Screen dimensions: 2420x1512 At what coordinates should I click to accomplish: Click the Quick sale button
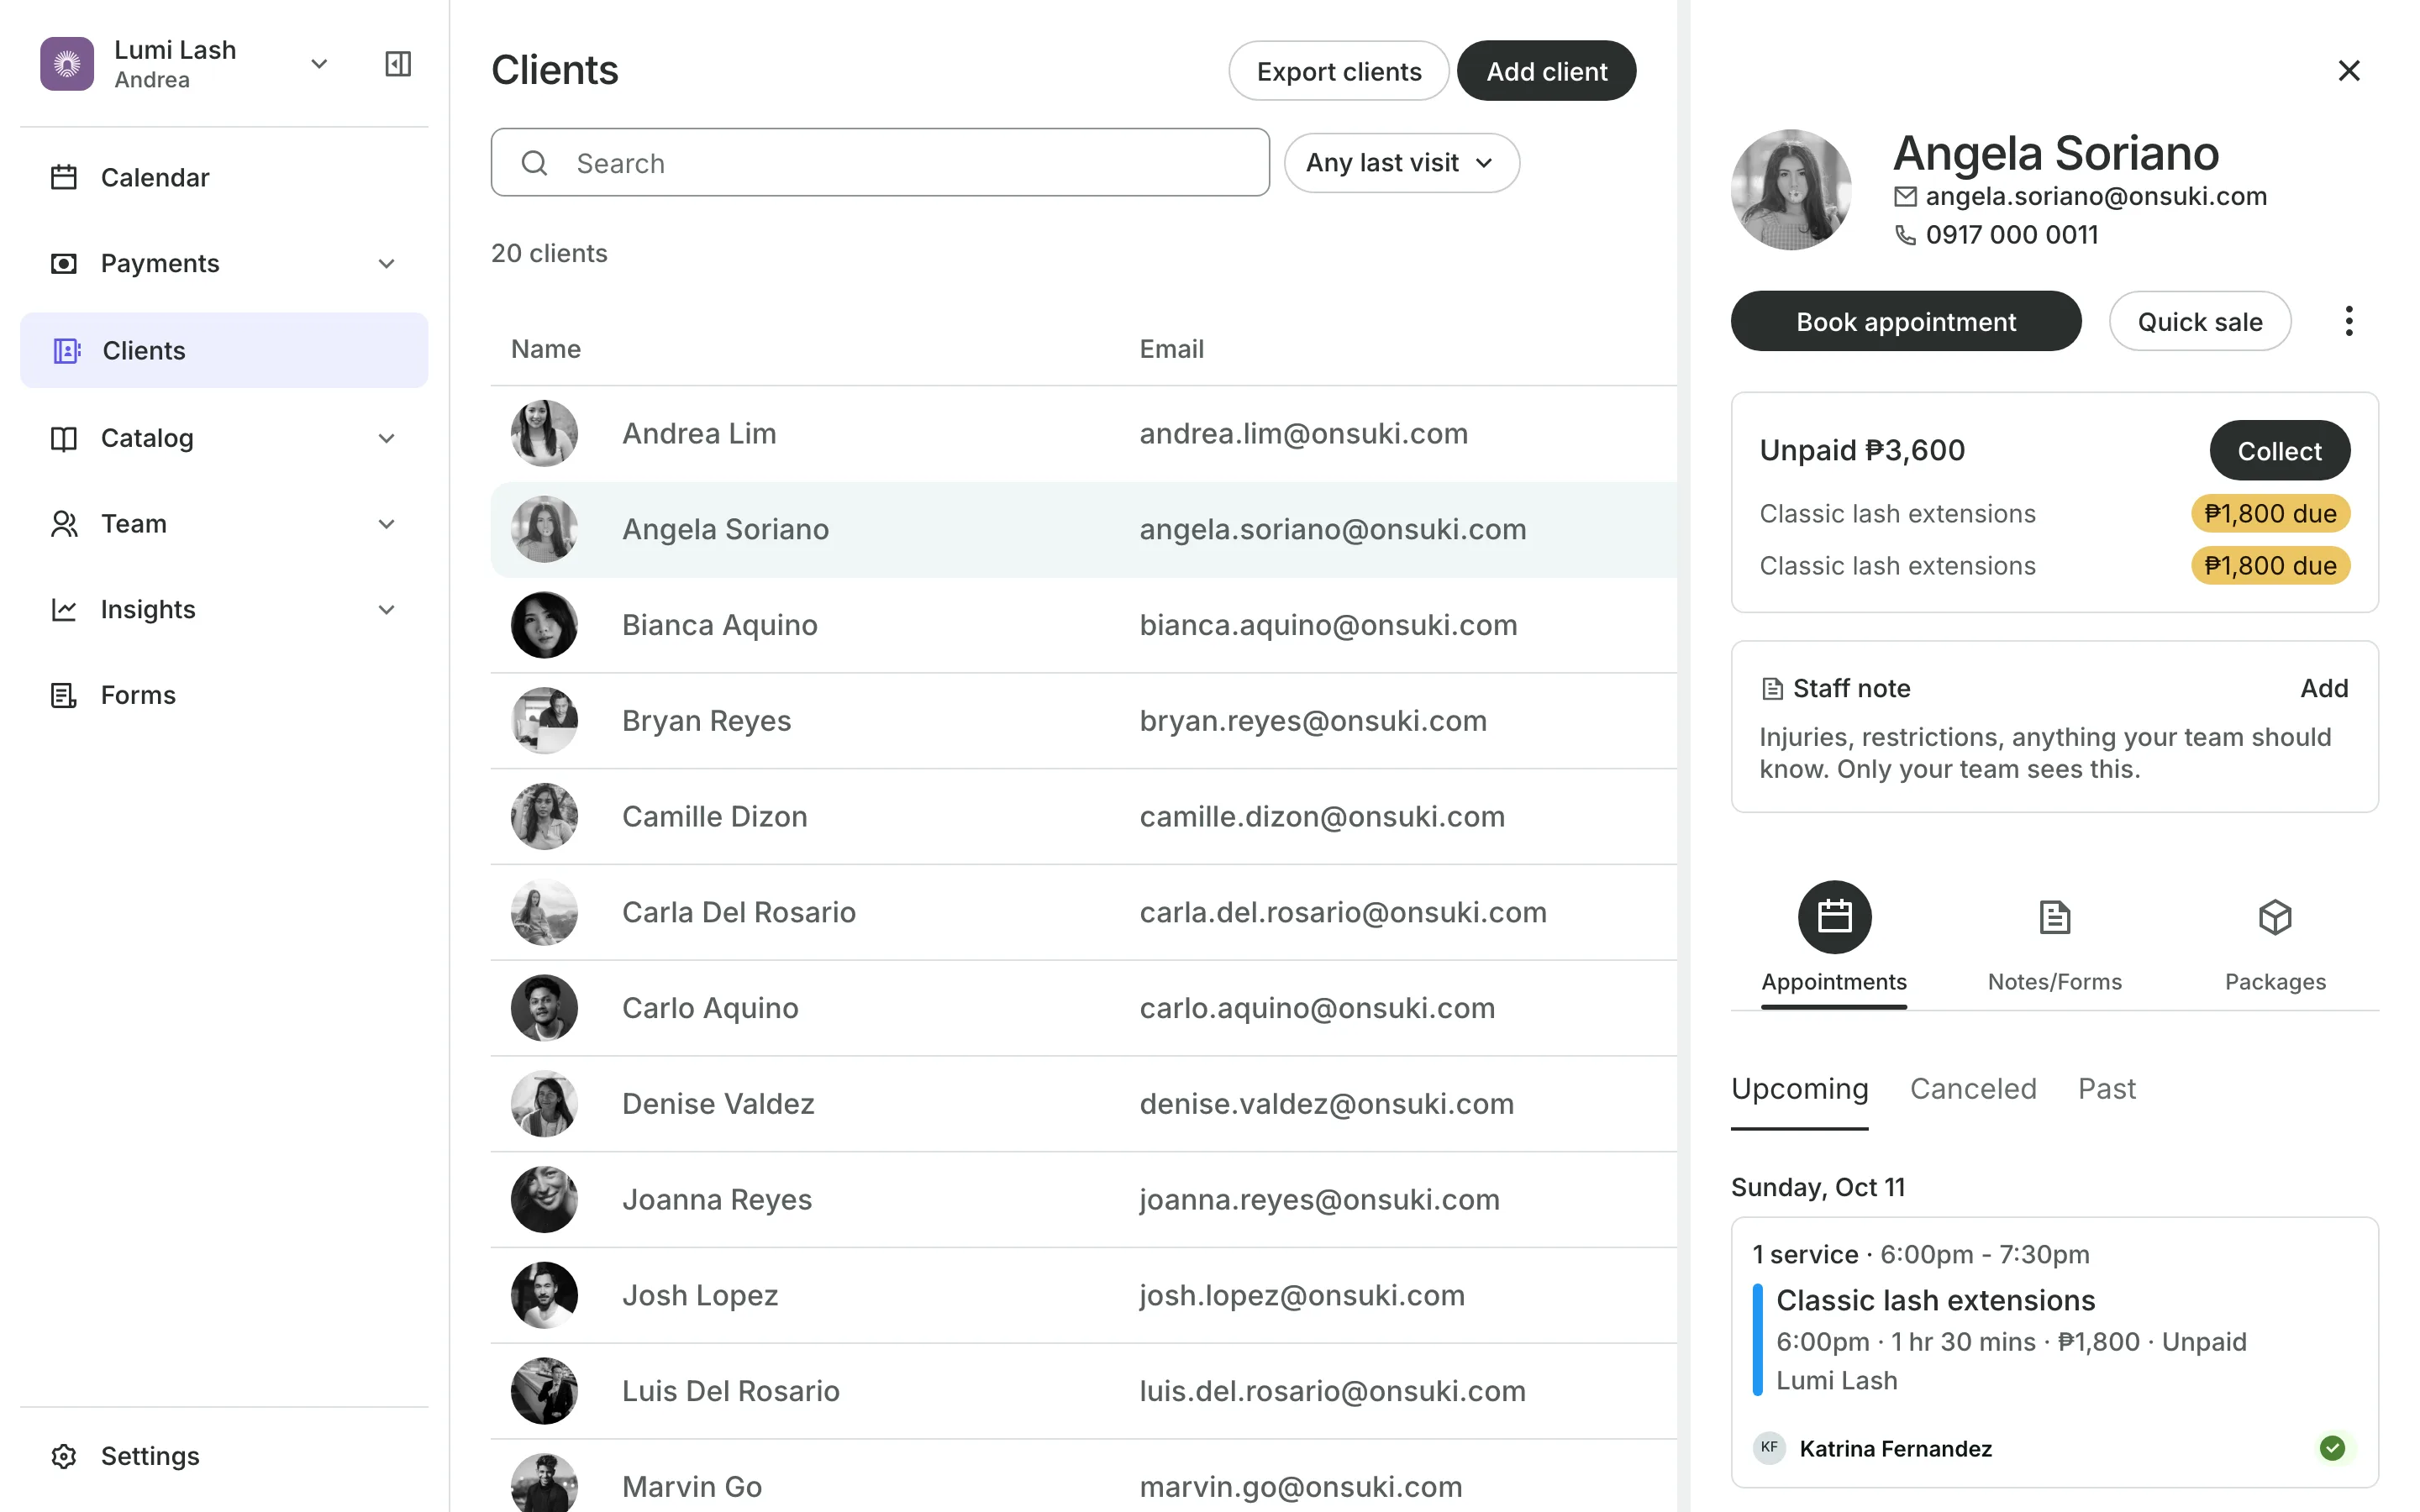[x=2200, y=321]
